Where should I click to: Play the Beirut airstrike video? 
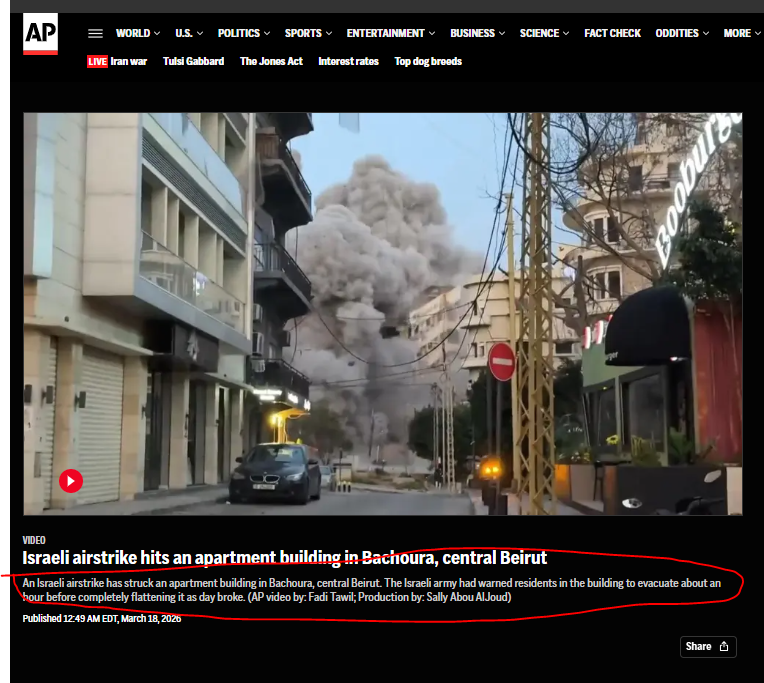(71, 481)
